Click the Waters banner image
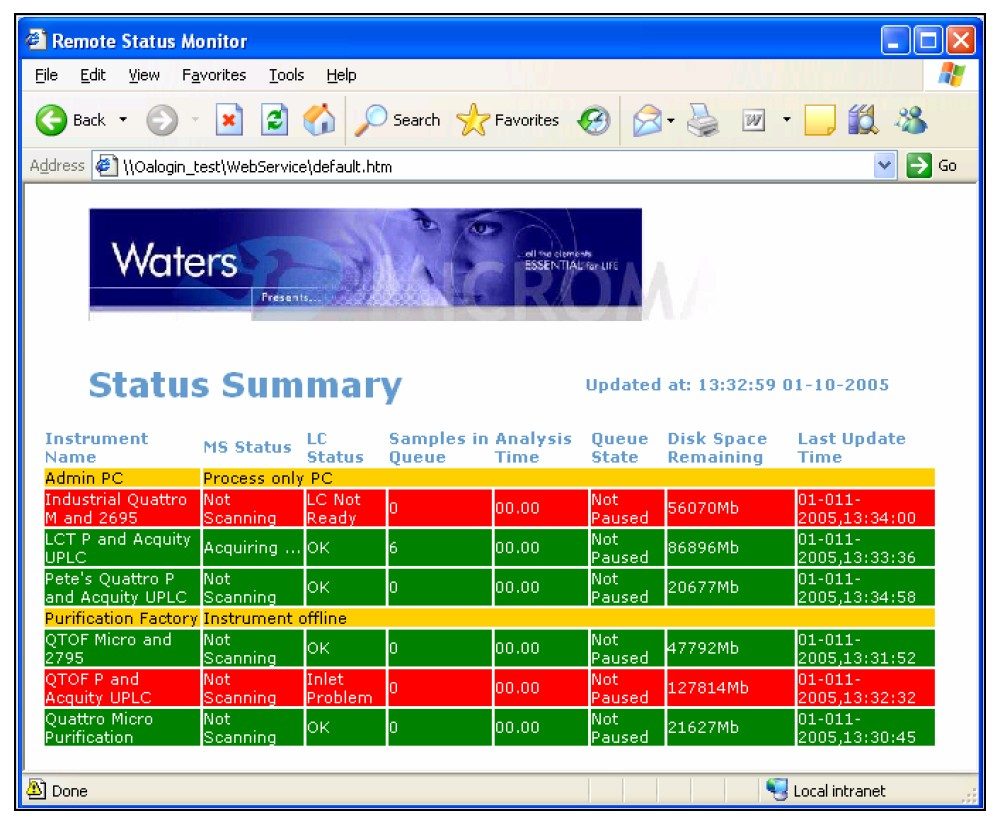The image size is (1000, 824). coord(365,264)
